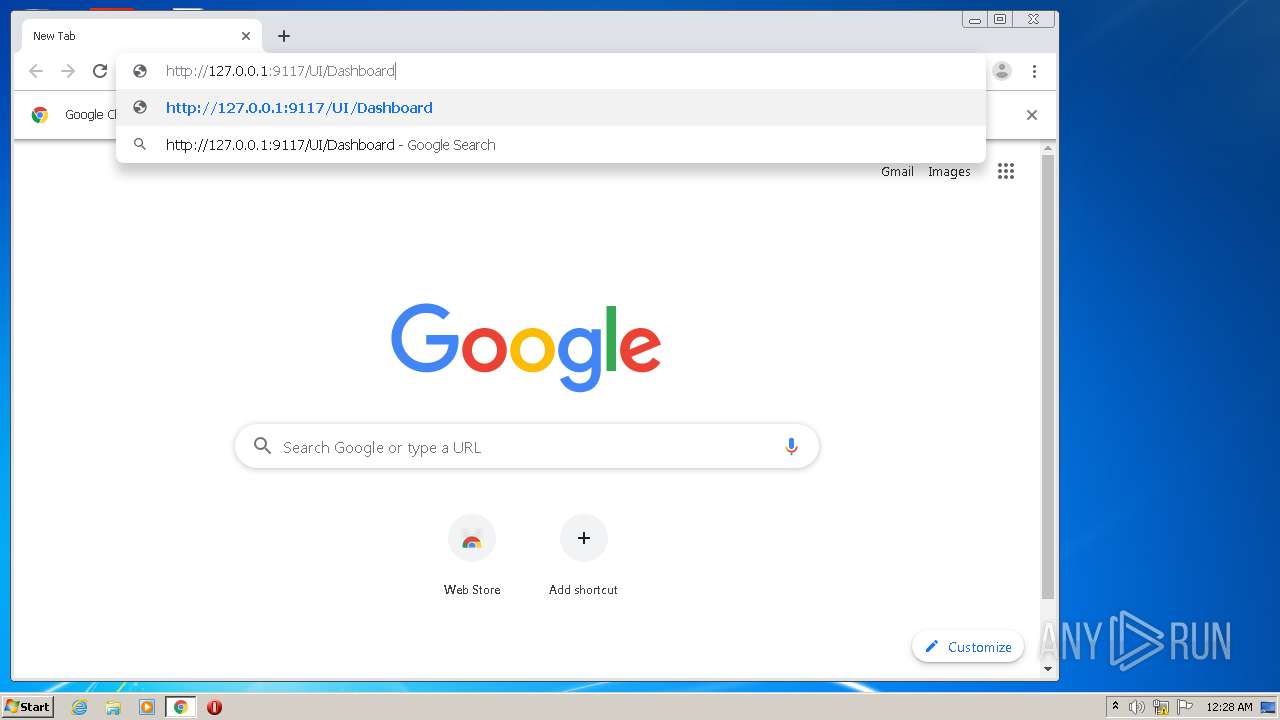
Task: Open the Windows Start menu
Action: (27, 707)
